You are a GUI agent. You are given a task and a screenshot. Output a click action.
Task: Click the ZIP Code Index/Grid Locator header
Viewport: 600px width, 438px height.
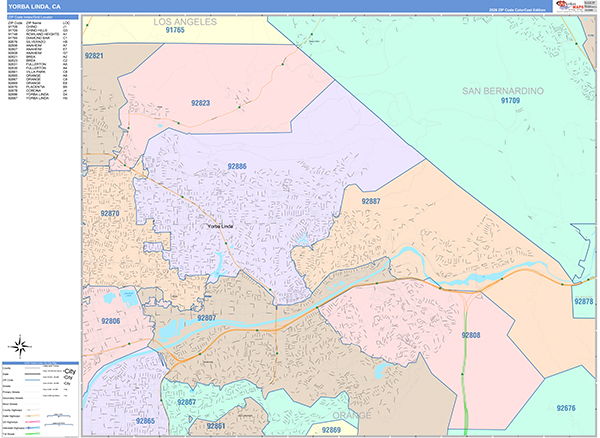click(x=43, y=17)
